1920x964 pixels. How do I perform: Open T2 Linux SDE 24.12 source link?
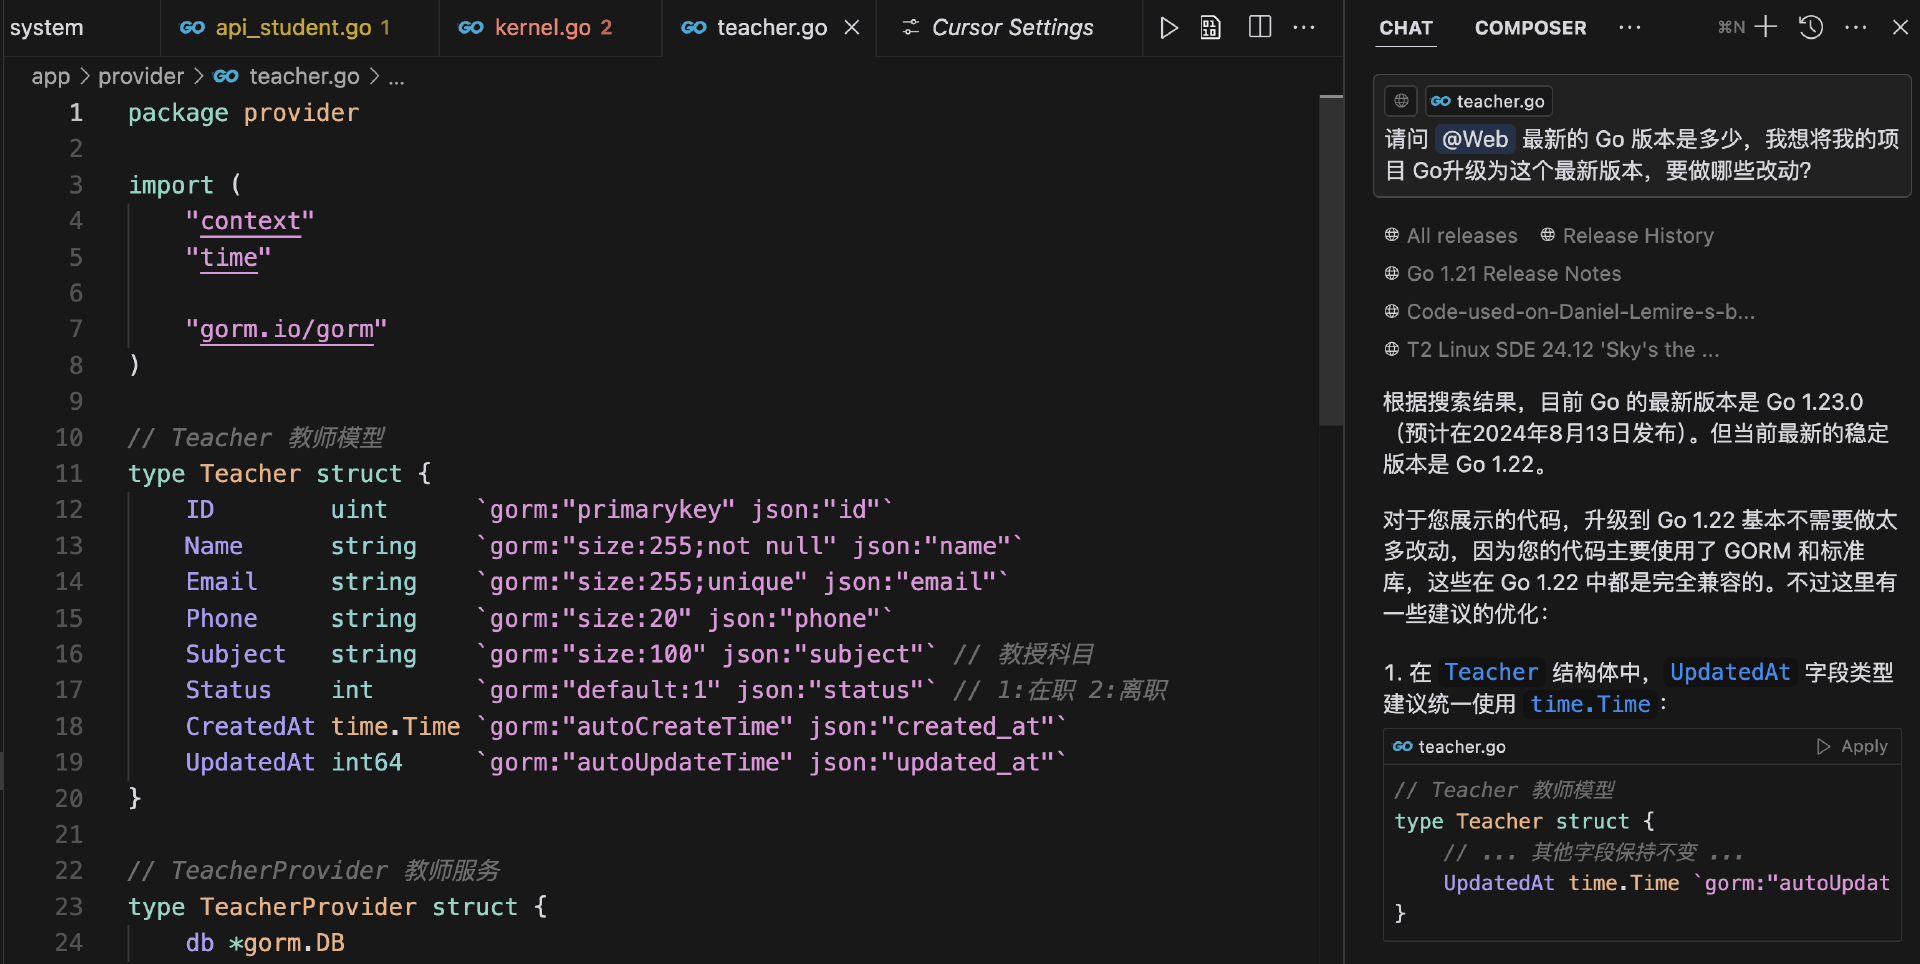coord(1551,350)
